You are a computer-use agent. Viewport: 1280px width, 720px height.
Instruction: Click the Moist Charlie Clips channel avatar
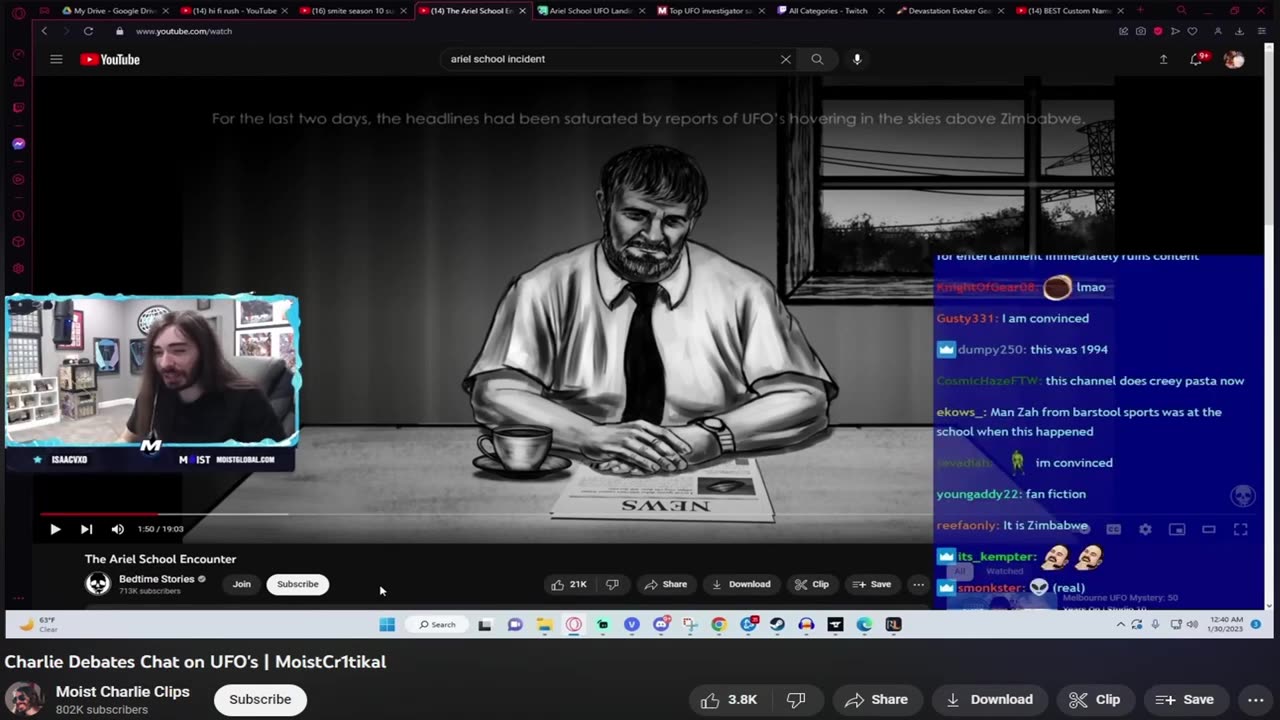[25, 699]
